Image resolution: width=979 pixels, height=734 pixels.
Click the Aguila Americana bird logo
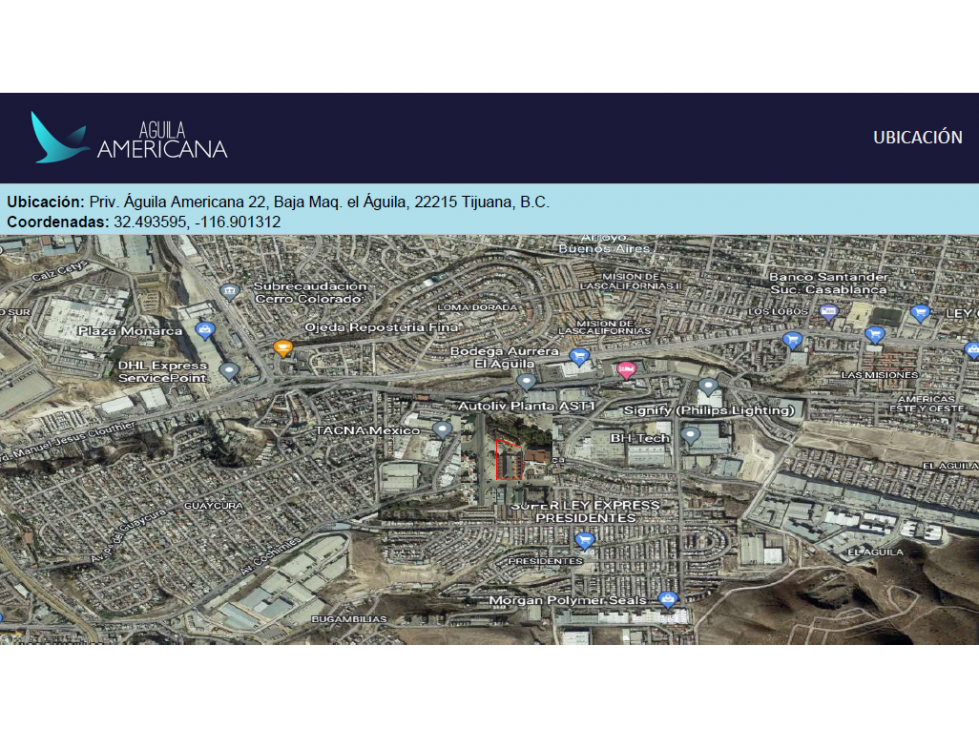(x=59, y=138)
